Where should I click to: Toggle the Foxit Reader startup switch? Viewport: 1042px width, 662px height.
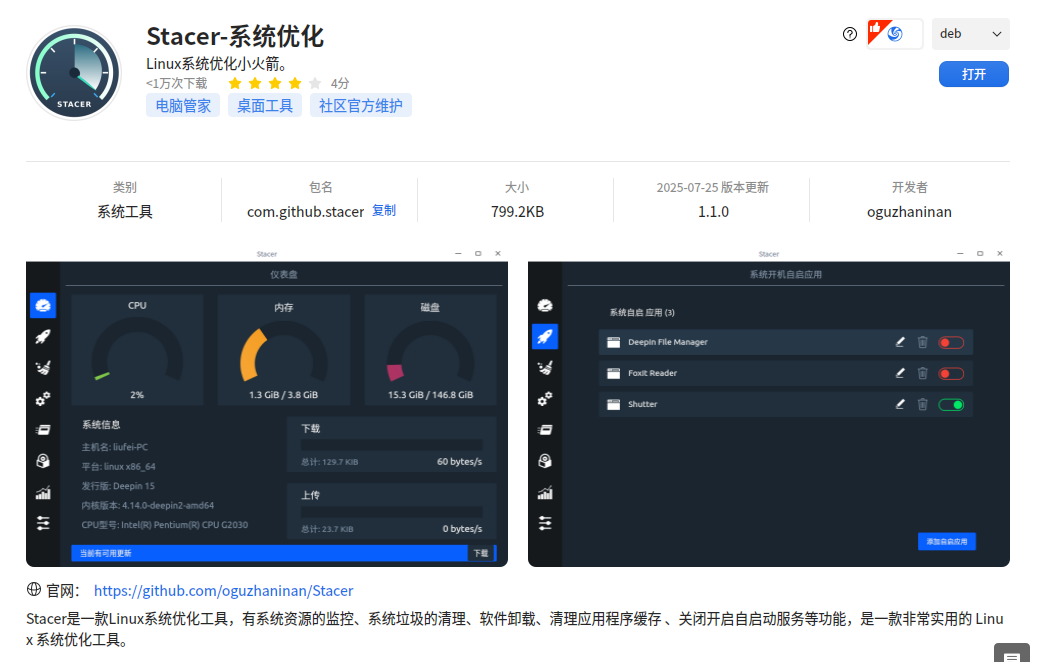tap(951, 374)
